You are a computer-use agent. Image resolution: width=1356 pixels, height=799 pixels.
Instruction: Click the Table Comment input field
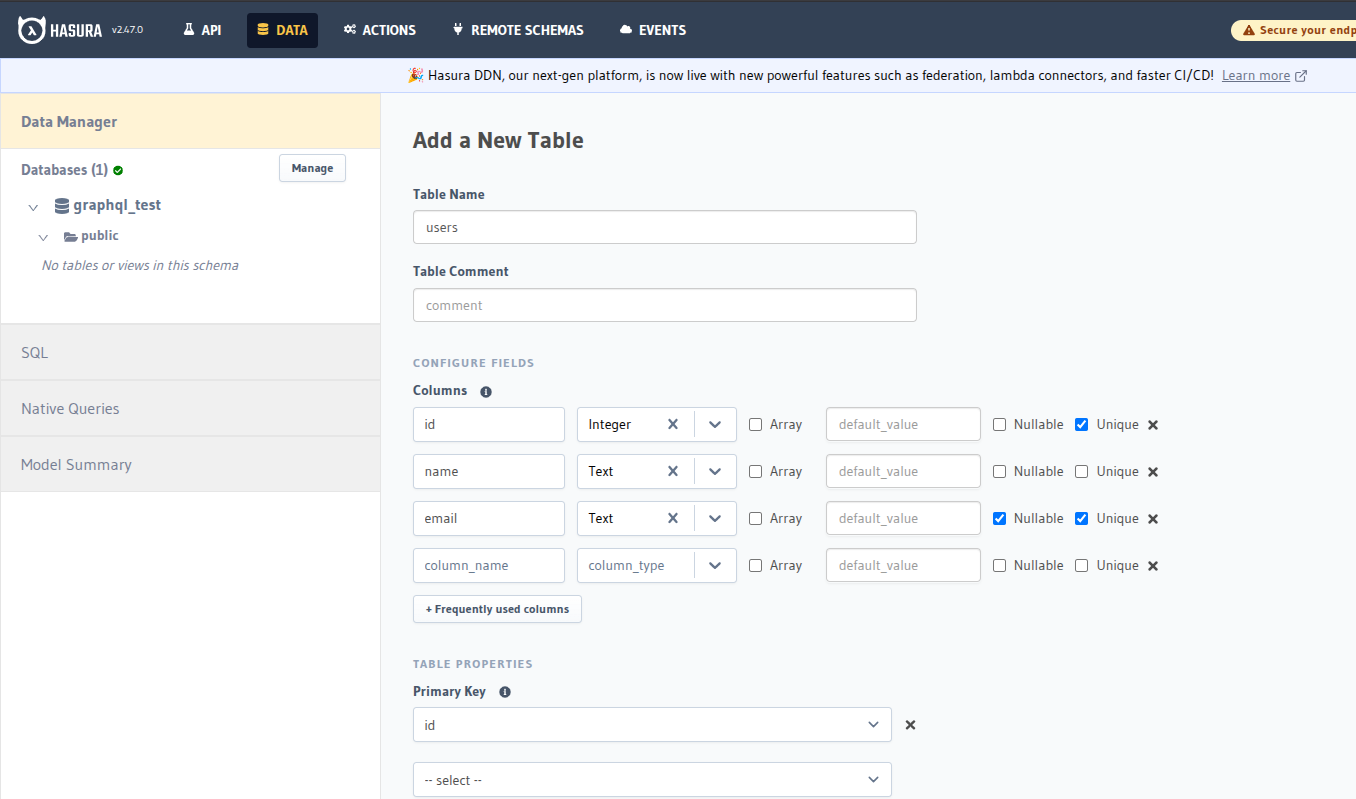(664, 305)
